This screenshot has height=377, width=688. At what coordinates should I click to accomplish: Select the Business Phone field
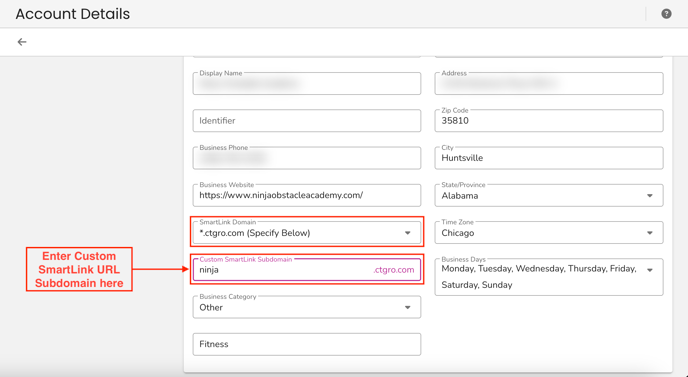307,158
